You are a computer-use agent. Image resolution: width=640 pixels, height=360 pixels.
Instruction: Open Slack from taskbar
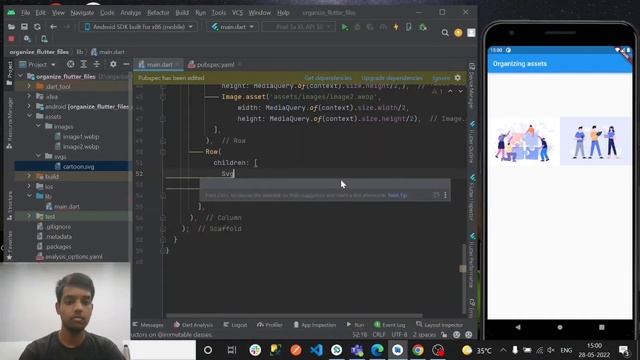point(255,350)
